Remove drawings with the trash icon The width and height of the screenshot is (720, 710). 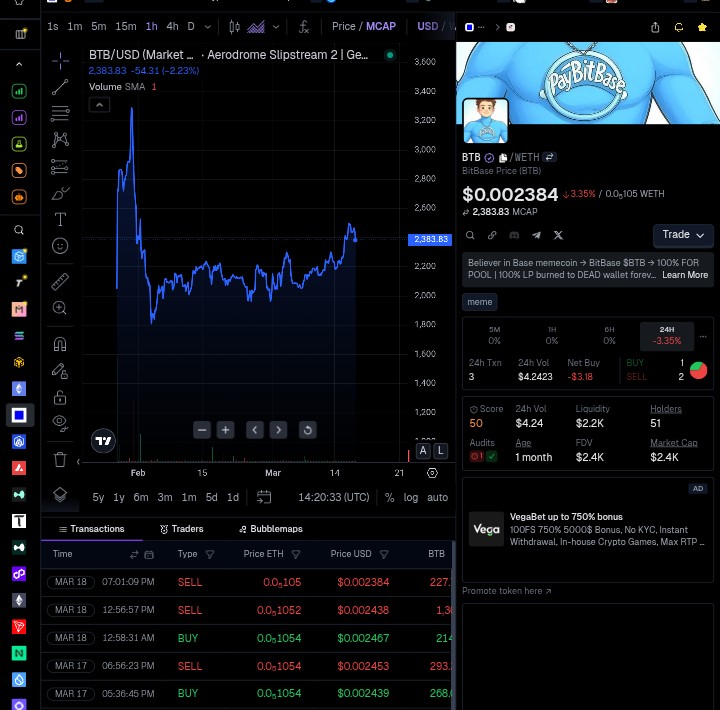[60, 459]
